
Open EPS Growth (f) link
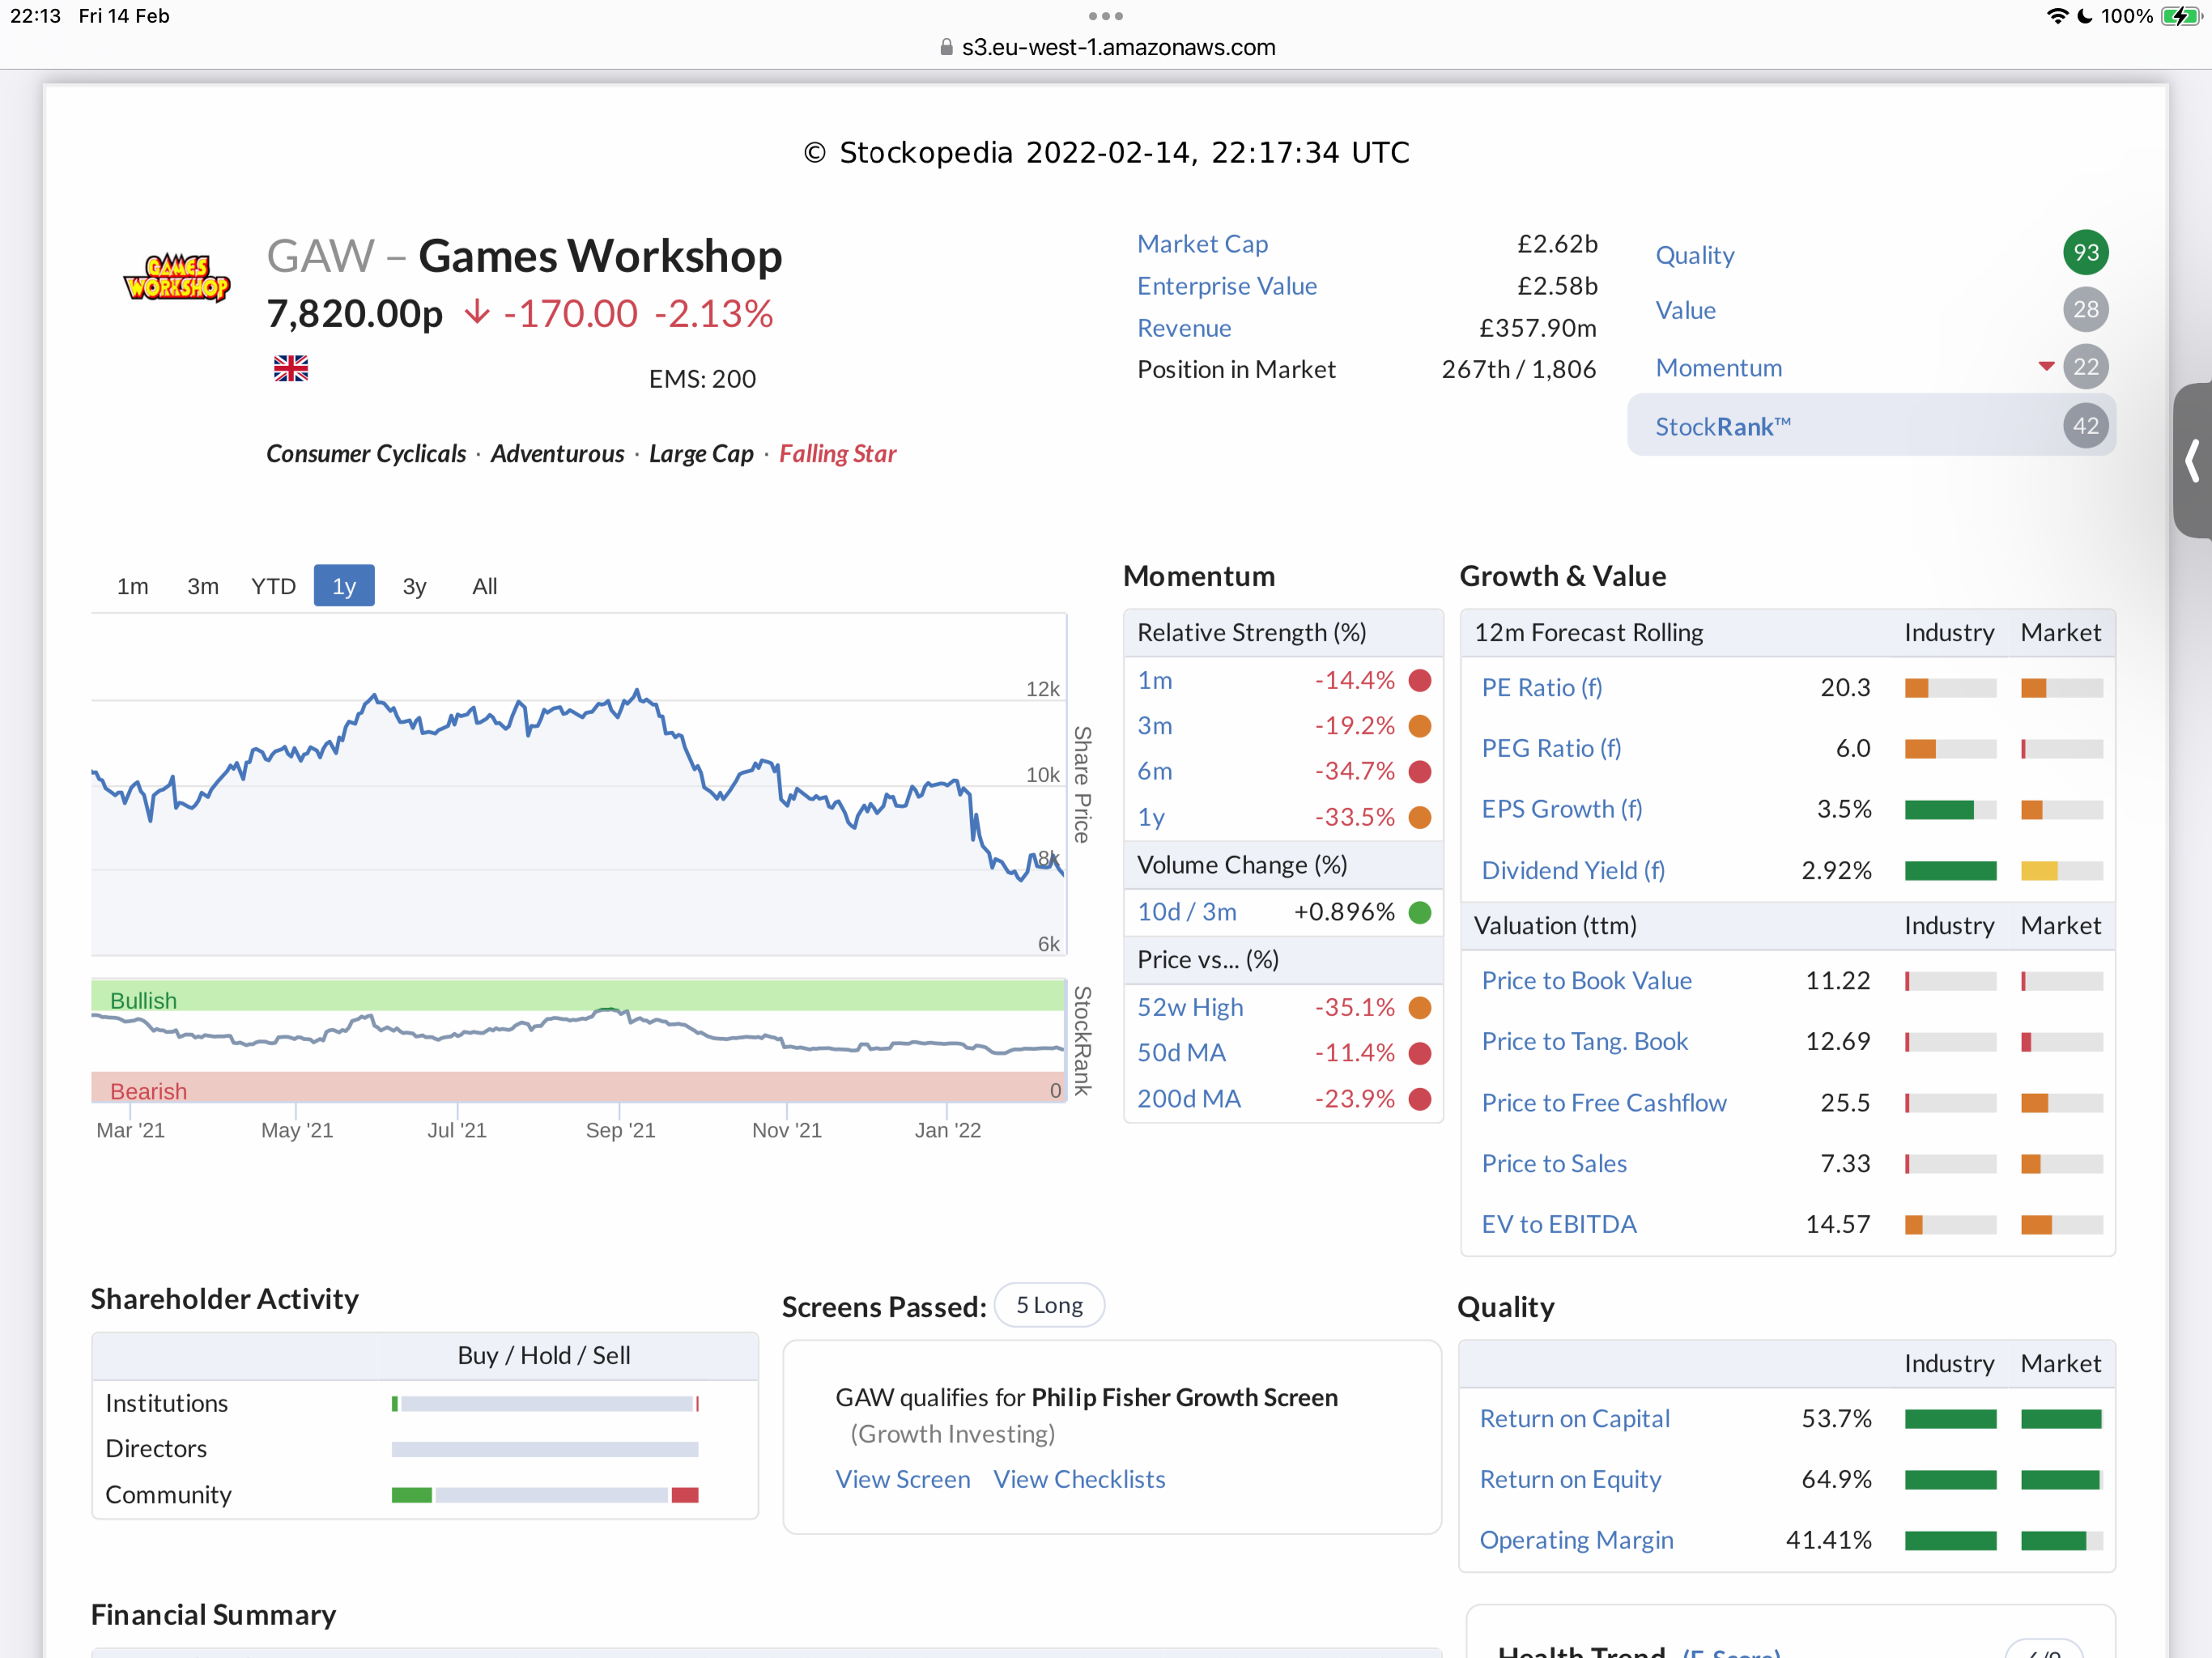pyautogui.click(x=1562, y=809)
